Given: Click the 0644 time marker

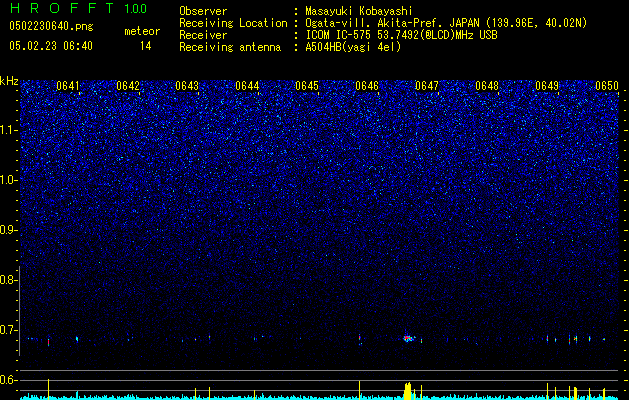Looking at the screenshot, I should pos(247,86).
